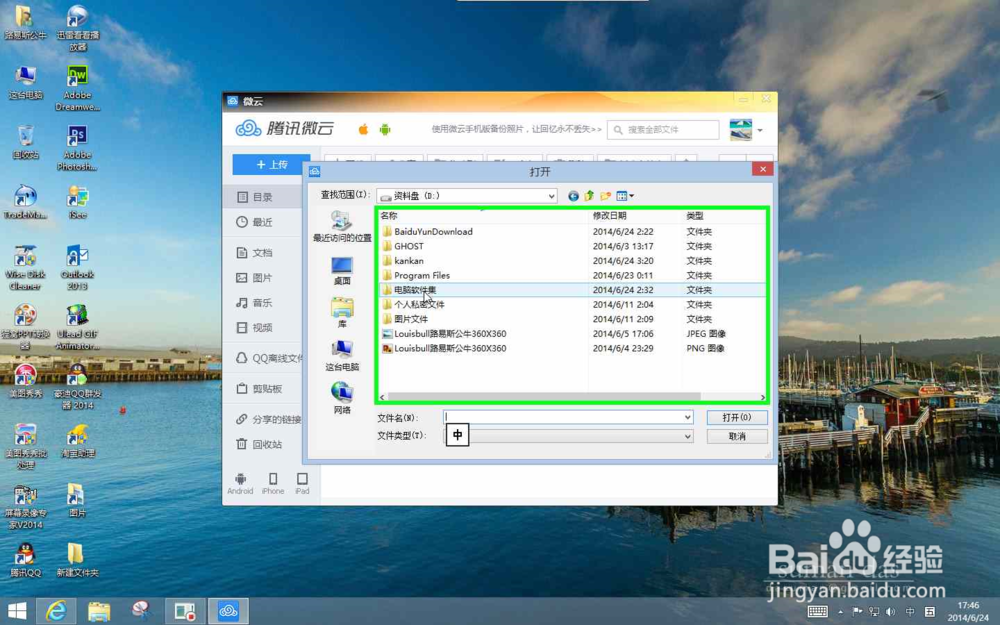The image size is (1000, 625).
Task: Click the Create New Folder icon in dialog
Action: pyautogui.click(x=605, y=196)
